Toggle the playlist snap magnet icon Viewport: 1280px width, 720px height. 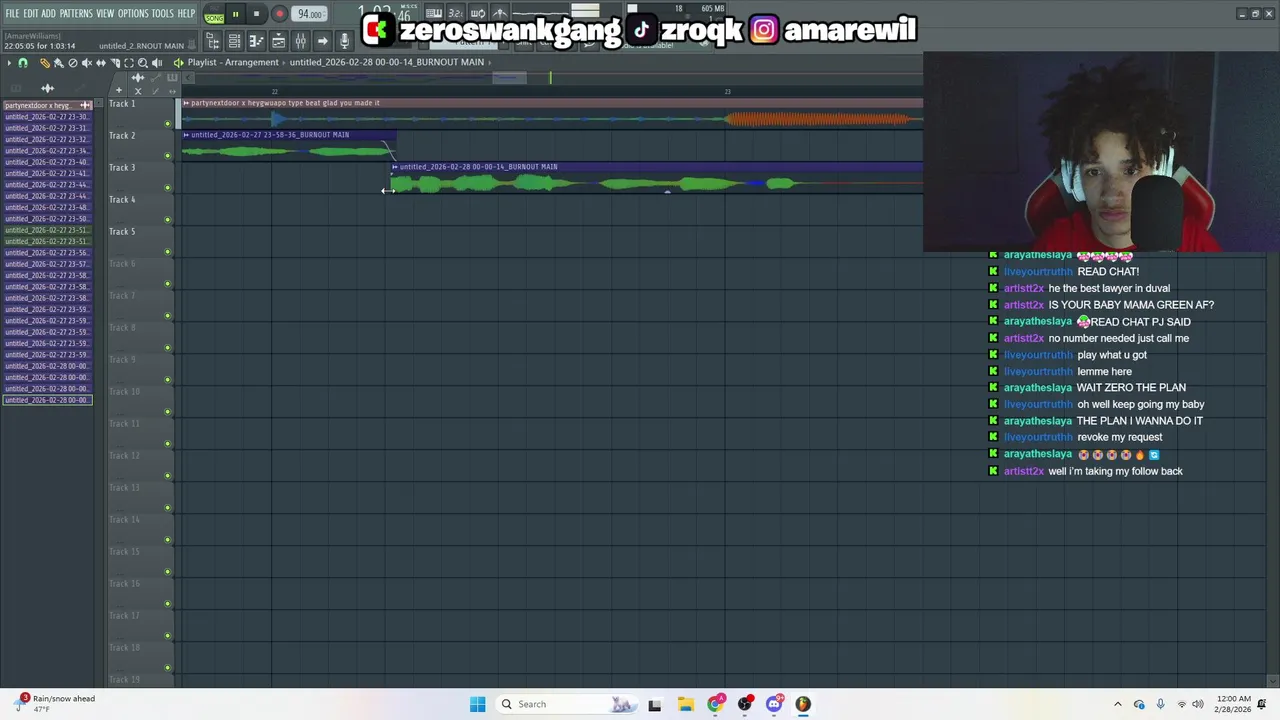pos(23,63)
